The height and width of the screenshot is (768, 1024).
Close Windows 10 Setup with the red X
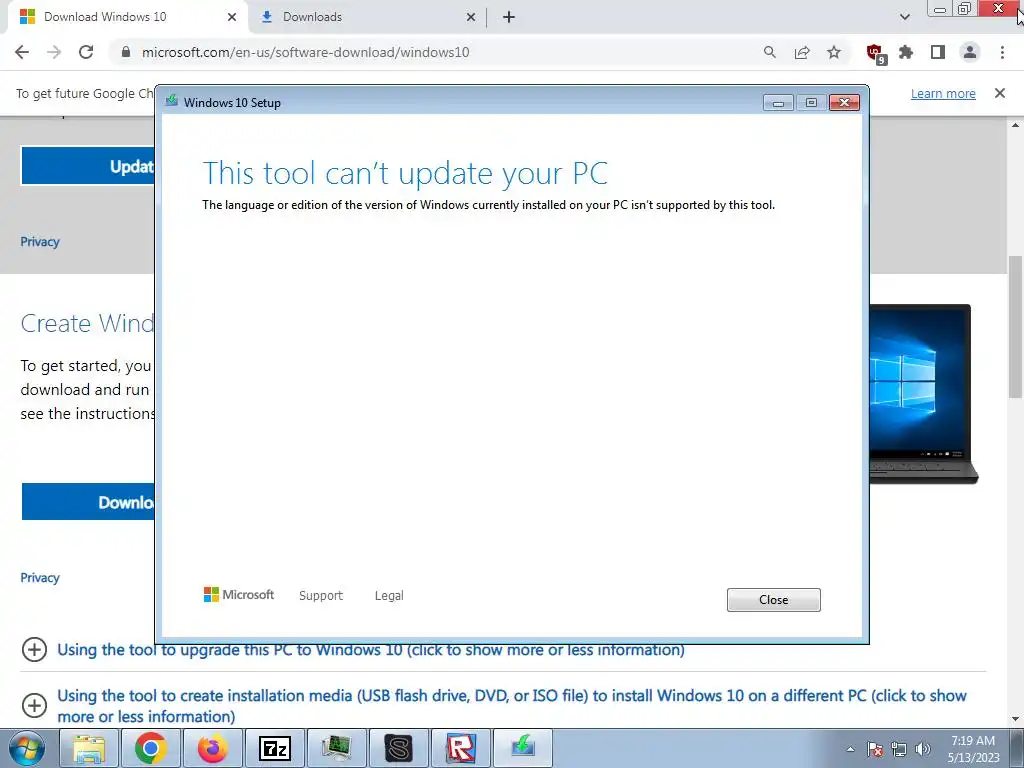point(844,103)
